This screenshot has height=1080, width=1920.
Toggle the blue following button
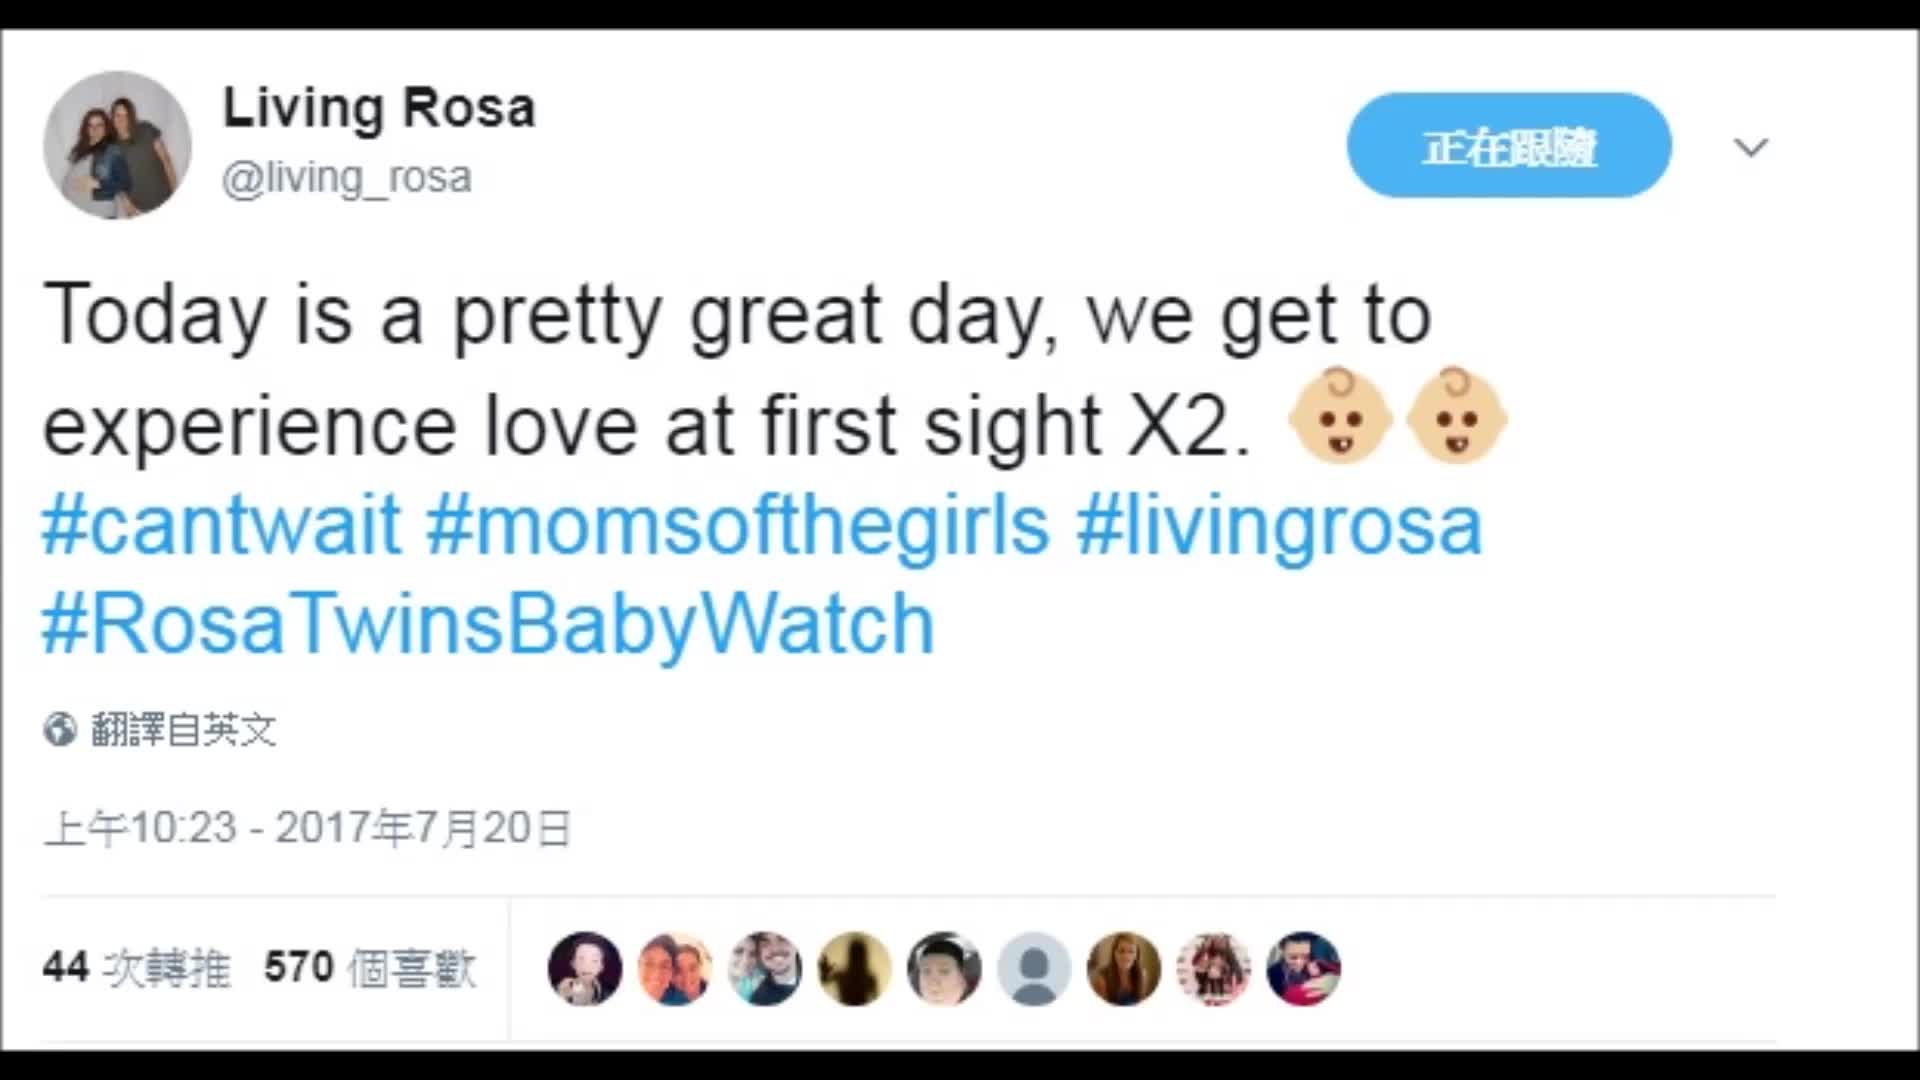pos(1509,146)
